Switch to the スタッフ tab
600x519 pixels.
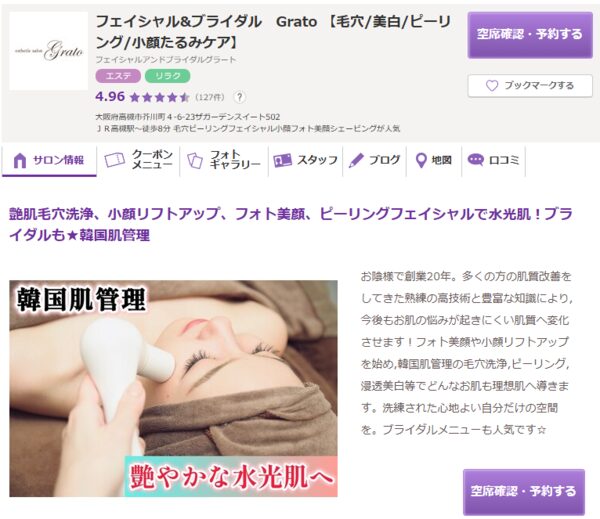(x=305, y=160)
